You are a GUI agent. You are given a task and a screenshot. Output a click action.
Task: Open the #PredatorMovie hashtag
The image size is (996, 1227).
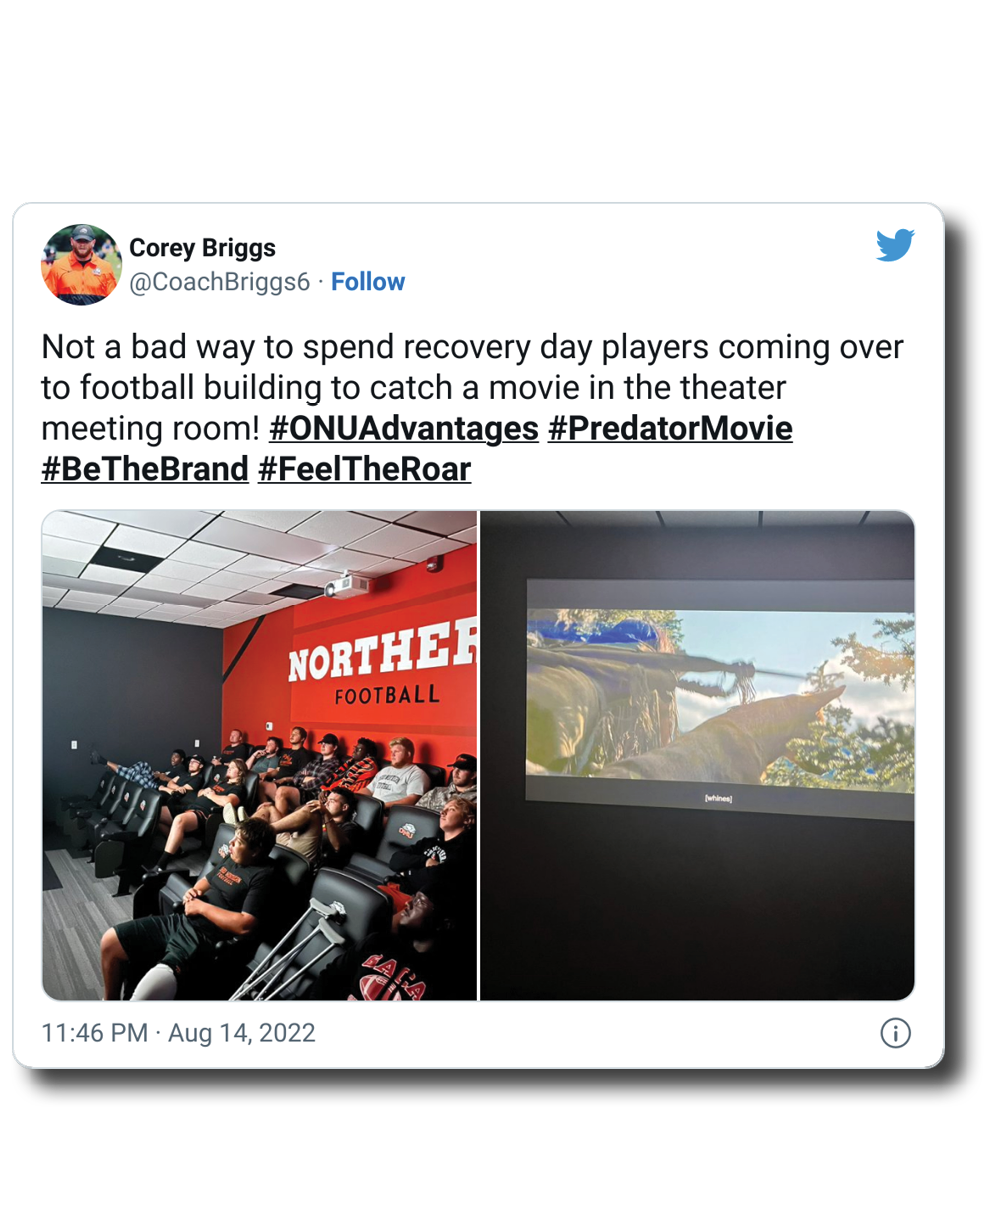coord(670,428)
